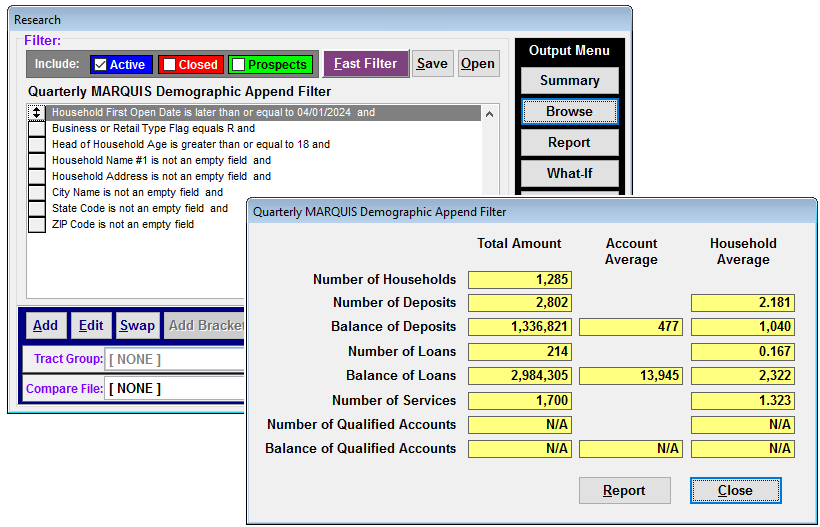Click the Add Bracket button

tap(204, 325)
